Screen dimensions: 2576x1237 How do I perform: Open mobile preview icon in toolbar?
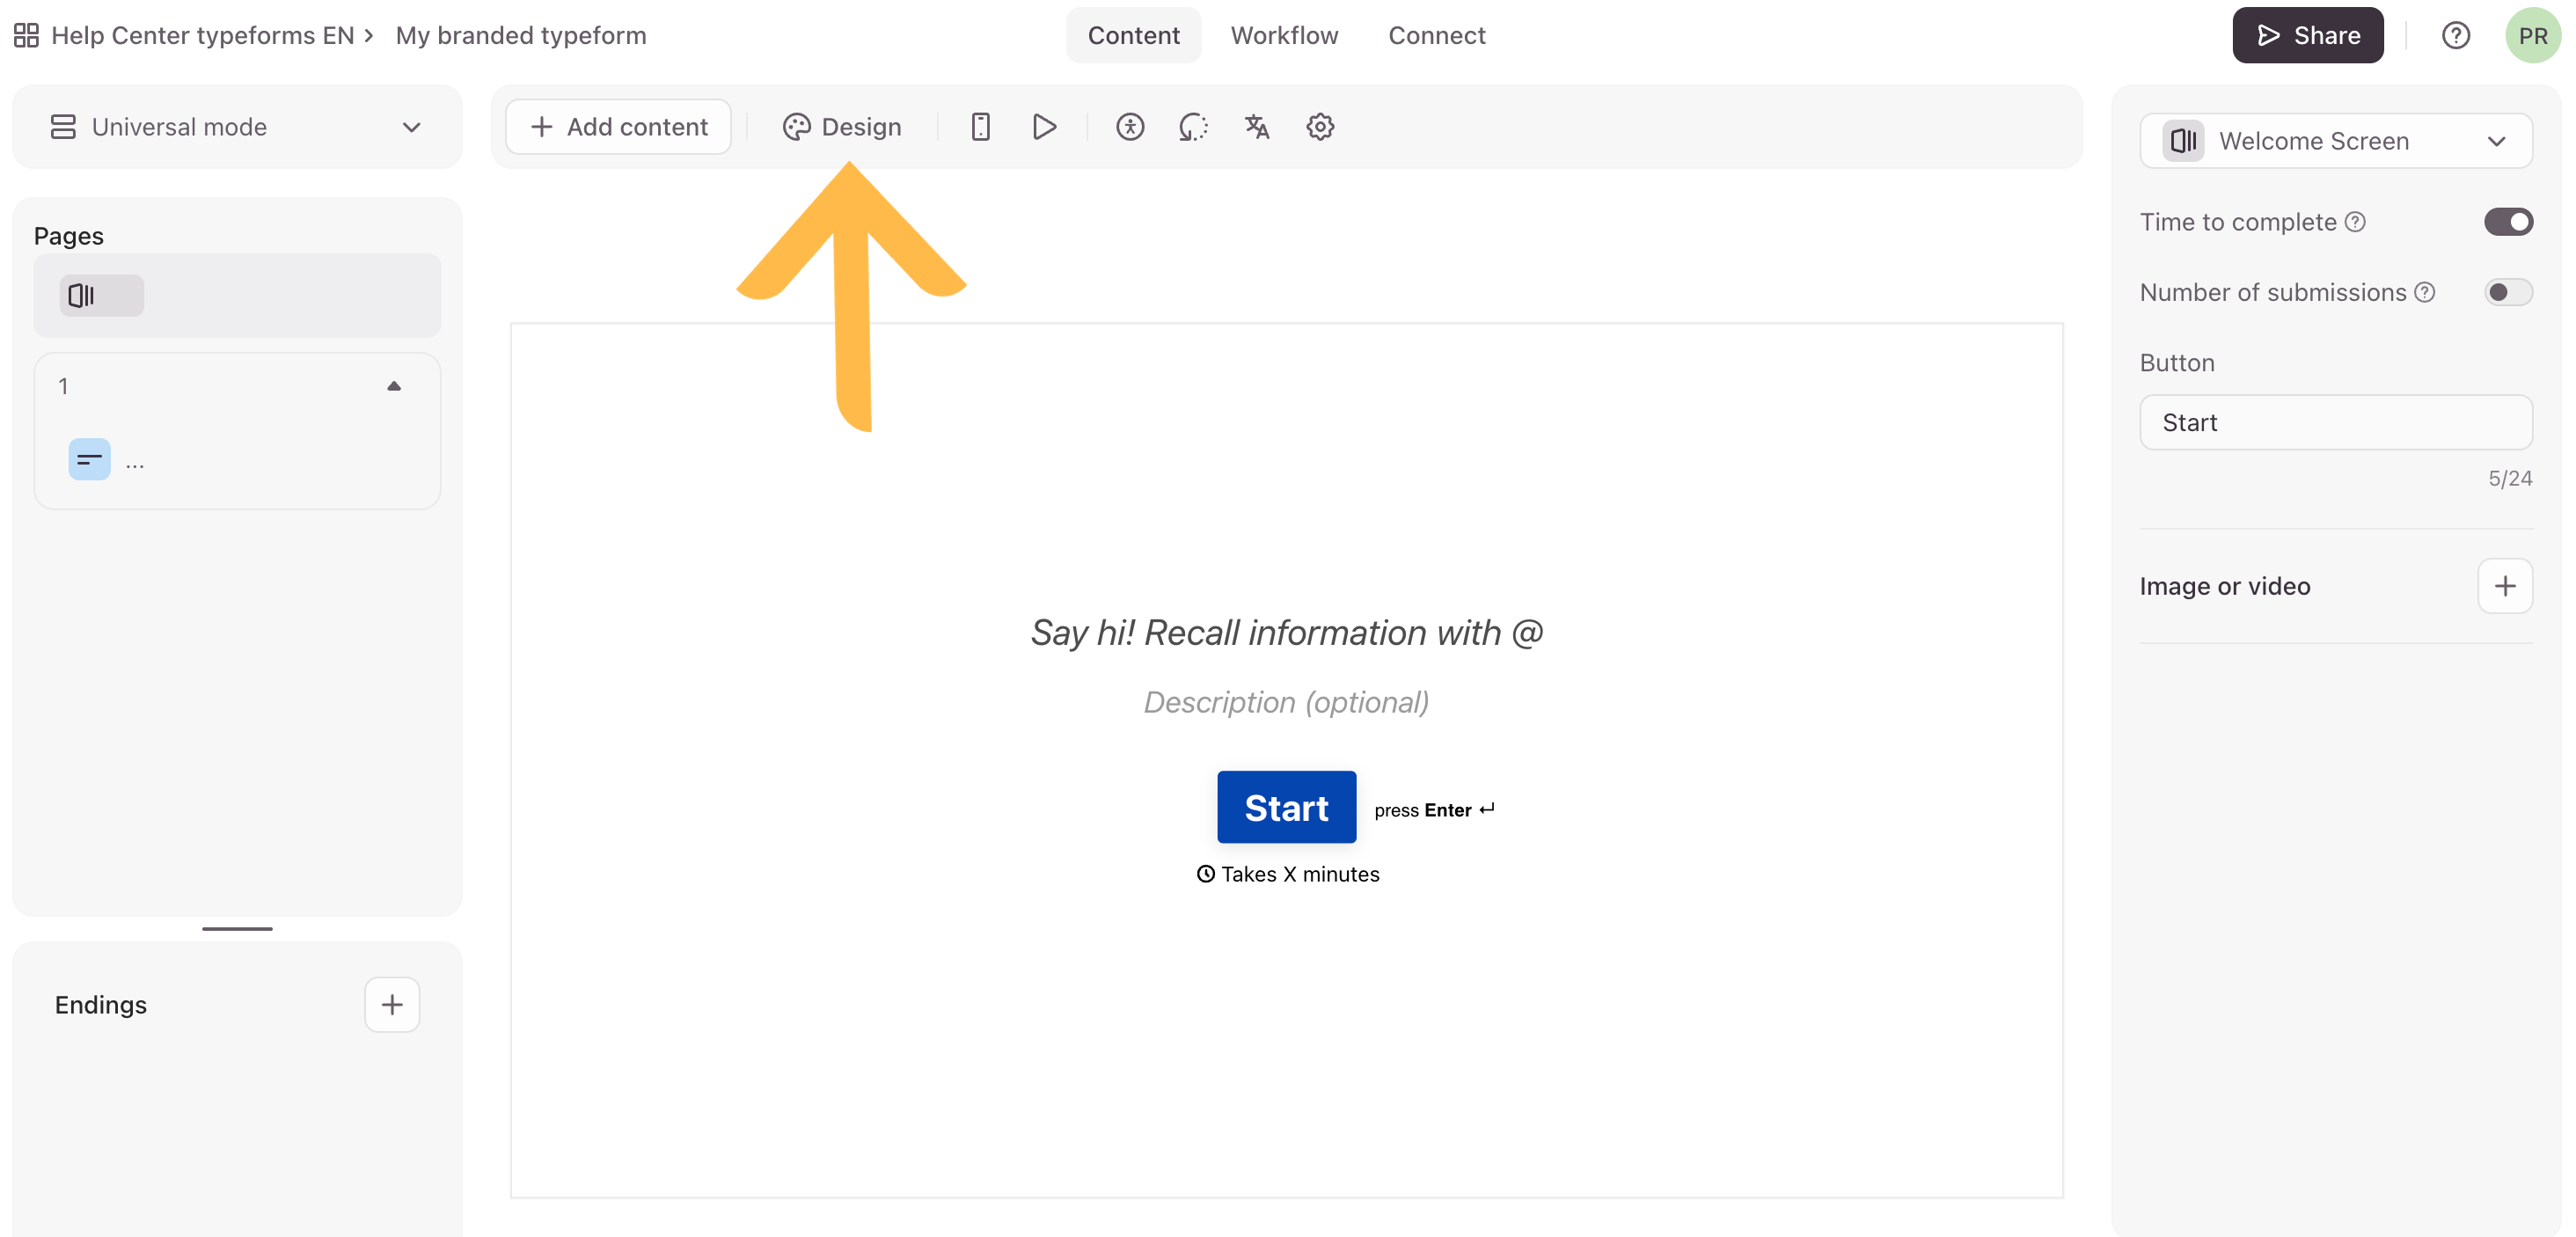tap(980, 127)
